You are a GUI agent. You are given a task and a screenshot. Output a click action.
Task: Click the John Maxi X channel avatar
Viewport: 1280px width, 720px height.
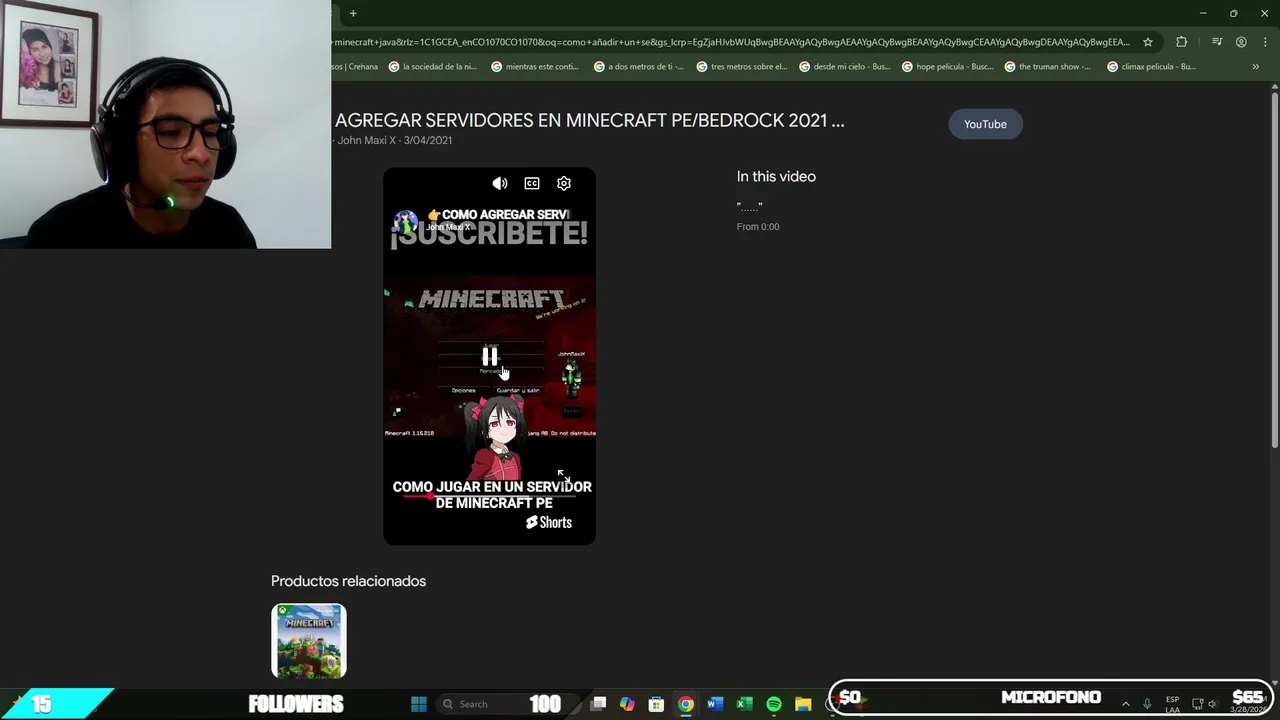coord(405,222)
